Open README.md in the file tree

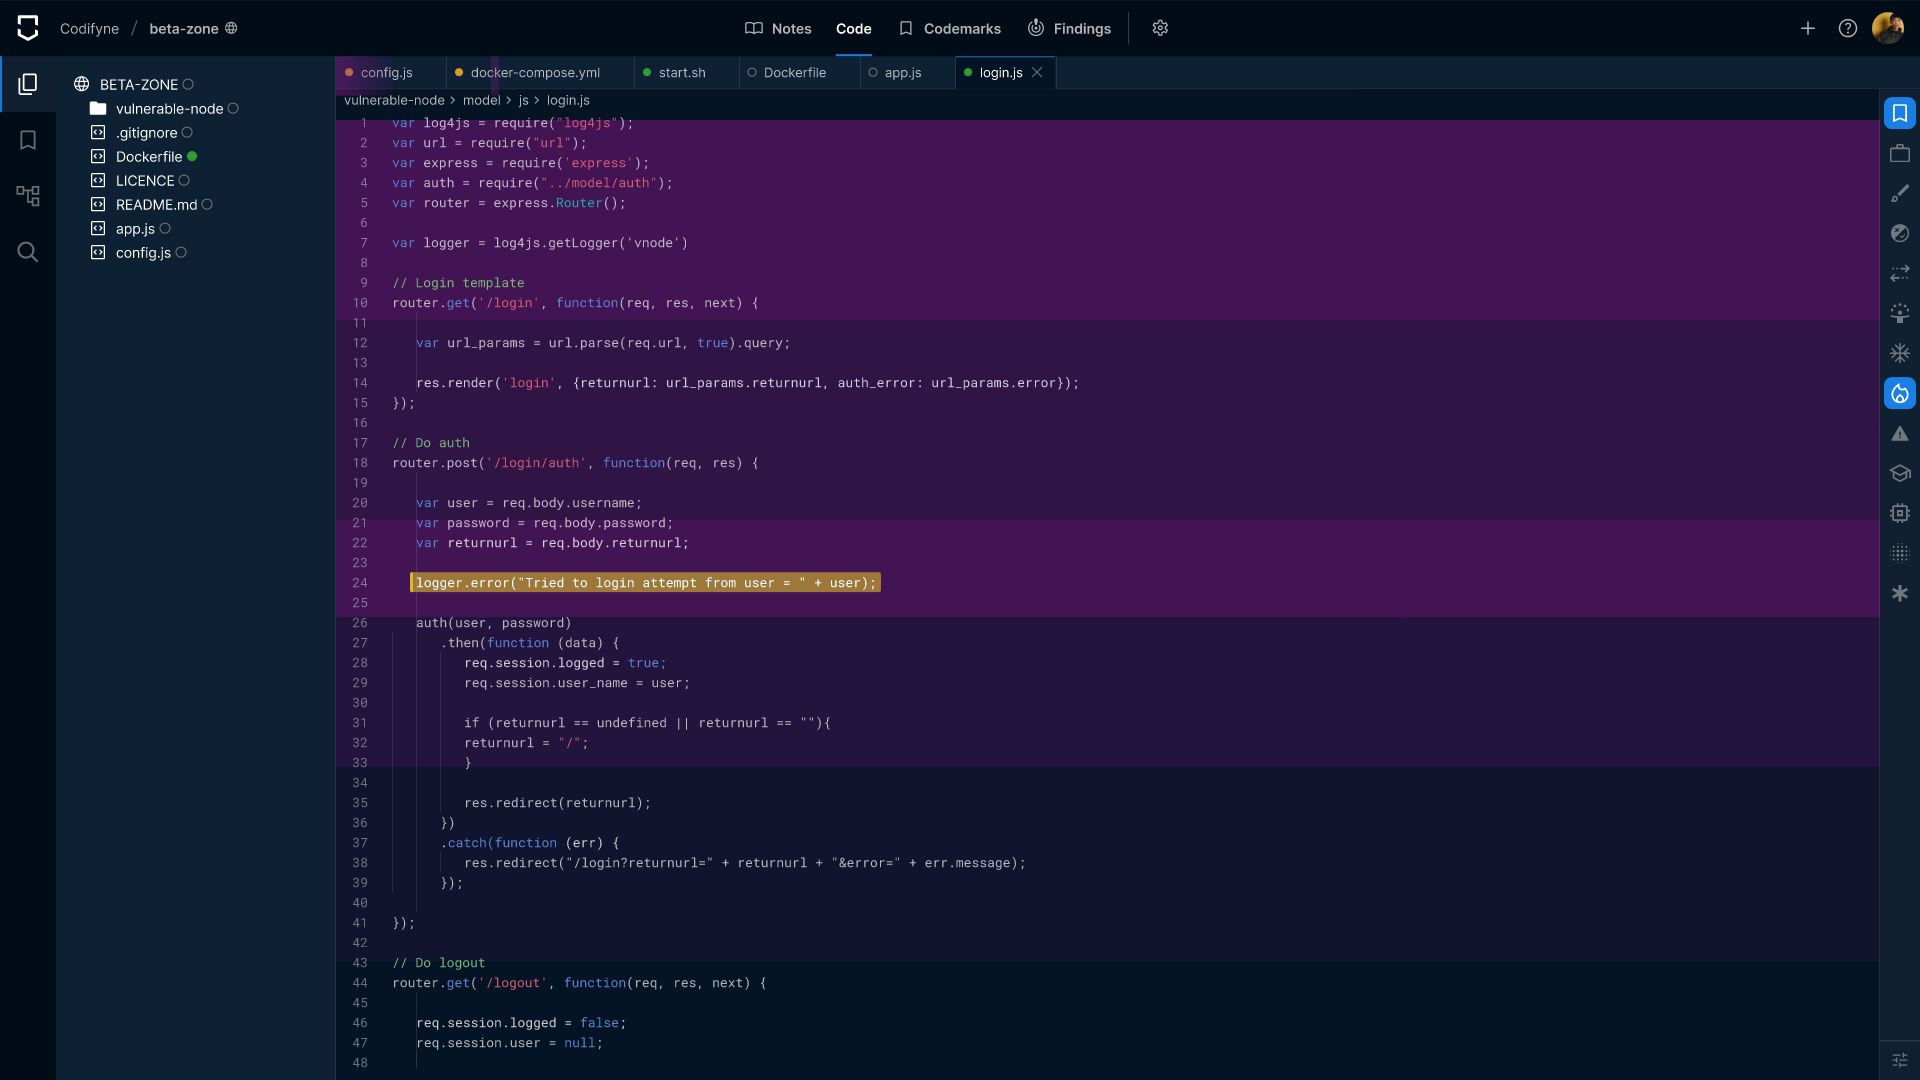tap(156, 205)
